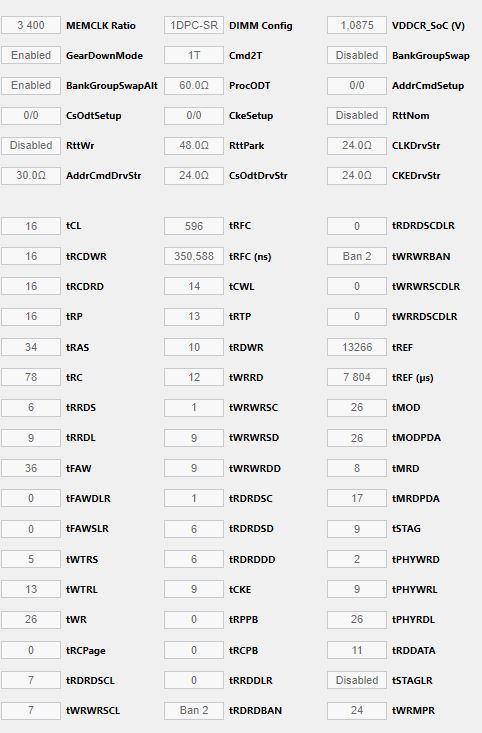482x733 pixels.
Task: Click the AddrCmdDrvStr 30.0Ω field
Action: click(x=31, y=175)
